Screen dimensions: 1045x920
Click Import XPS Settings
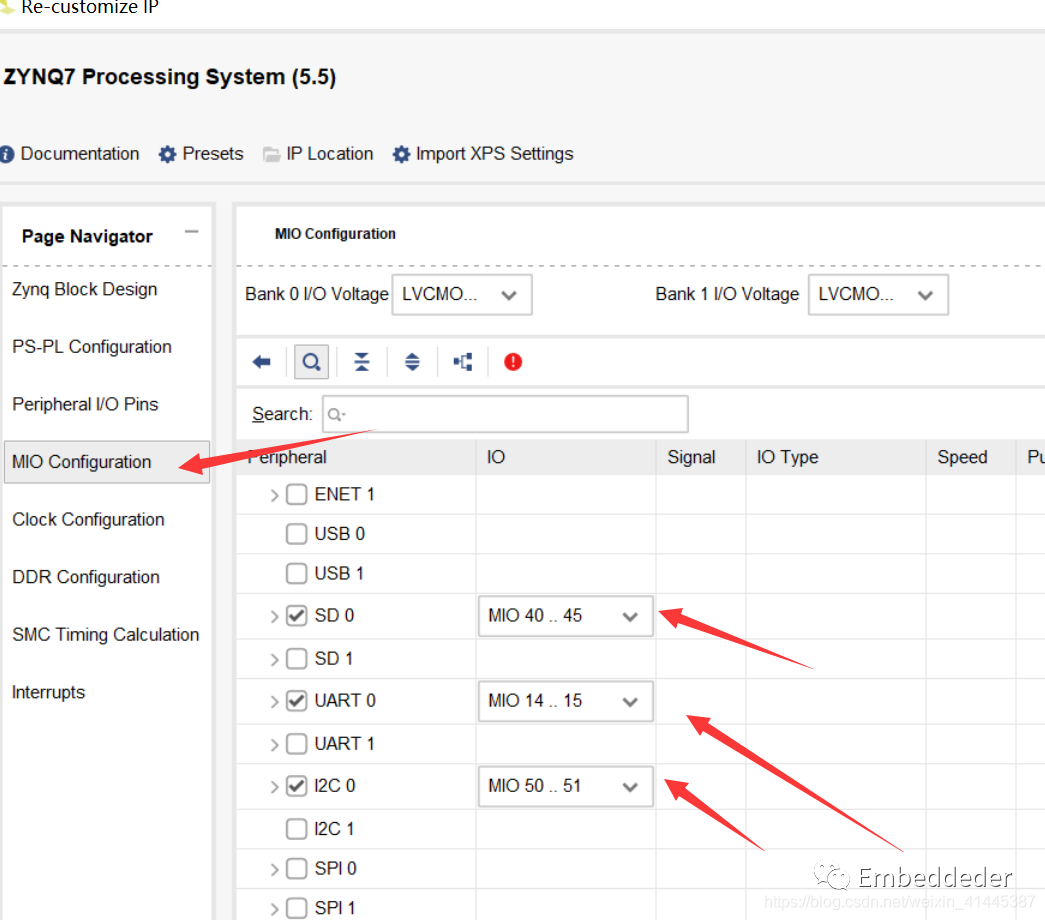(x=483, y=154)
